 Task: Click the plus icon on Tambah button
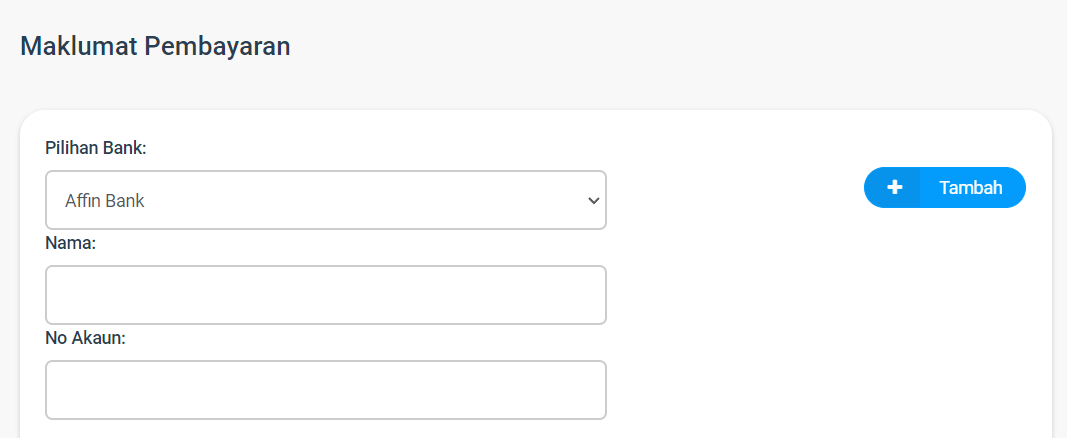894,187
